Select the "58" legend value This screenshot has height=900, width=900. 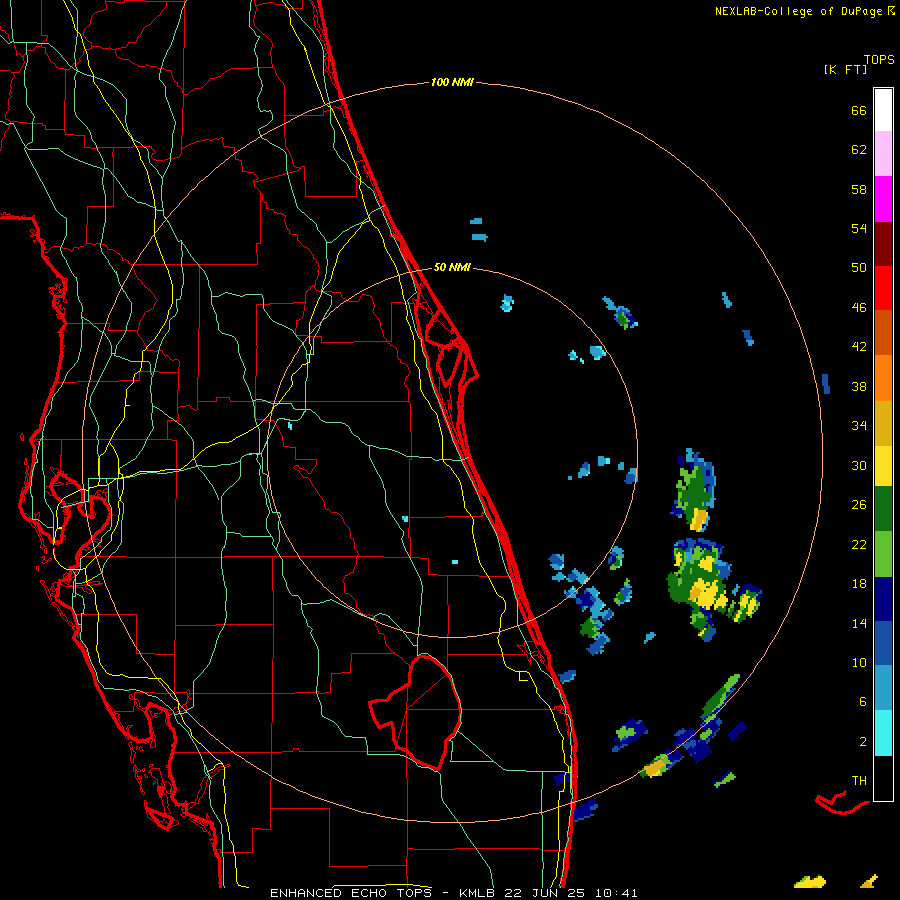(x=859, y=189)
